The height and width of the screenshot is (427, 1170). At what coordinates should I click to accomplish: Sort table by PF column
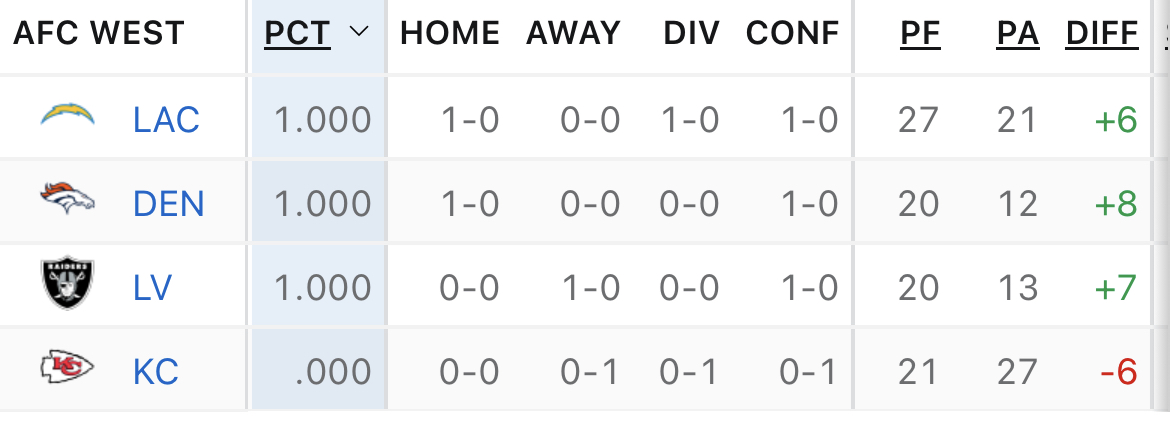point(920,34)
